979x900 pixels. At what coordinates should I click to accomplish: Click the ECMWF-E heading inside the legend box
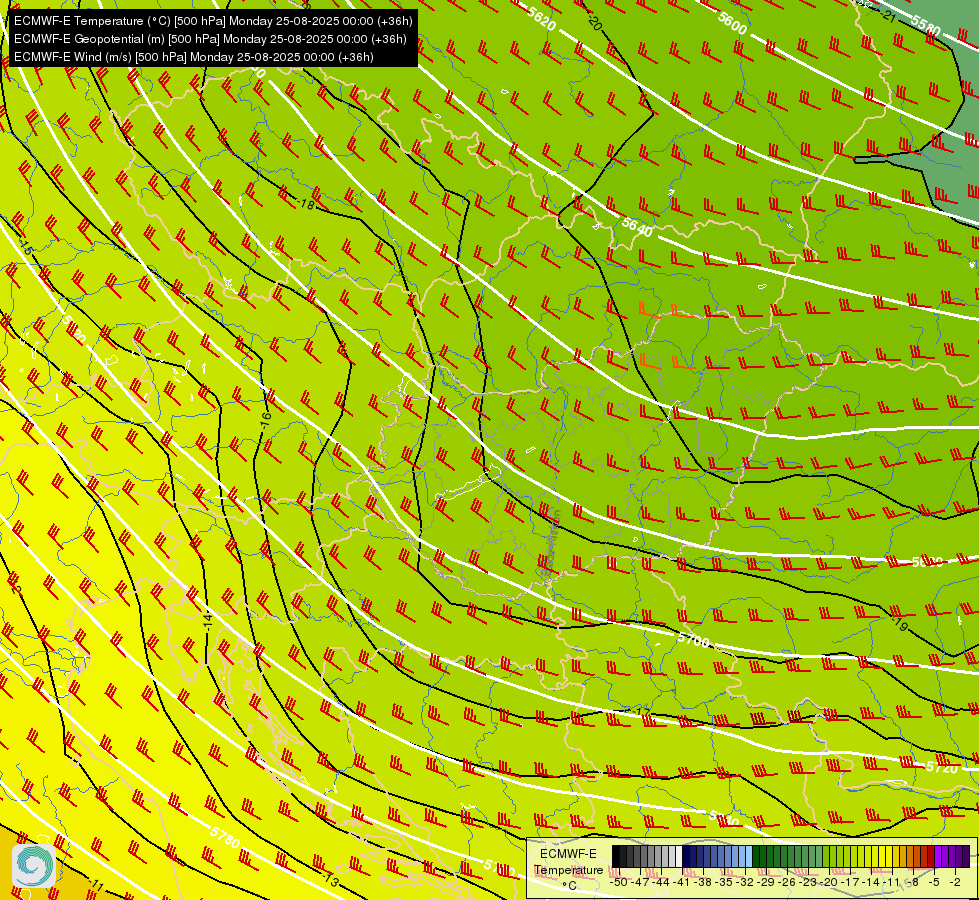pyautogui.click(x=568, y=854)
